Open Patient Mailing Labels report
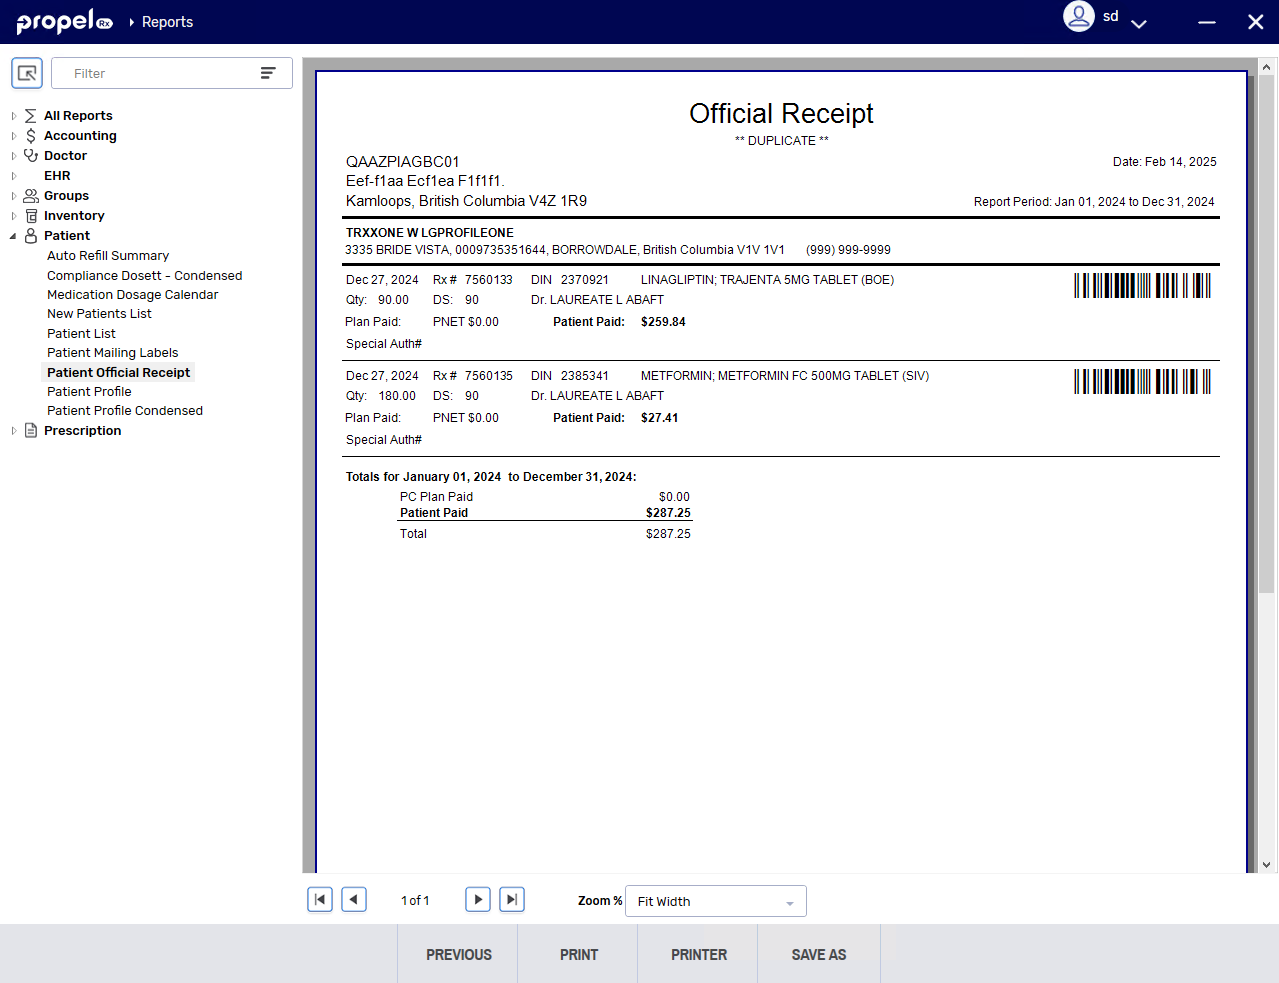Screen dimensions: 1279x983 pos(112,353)
